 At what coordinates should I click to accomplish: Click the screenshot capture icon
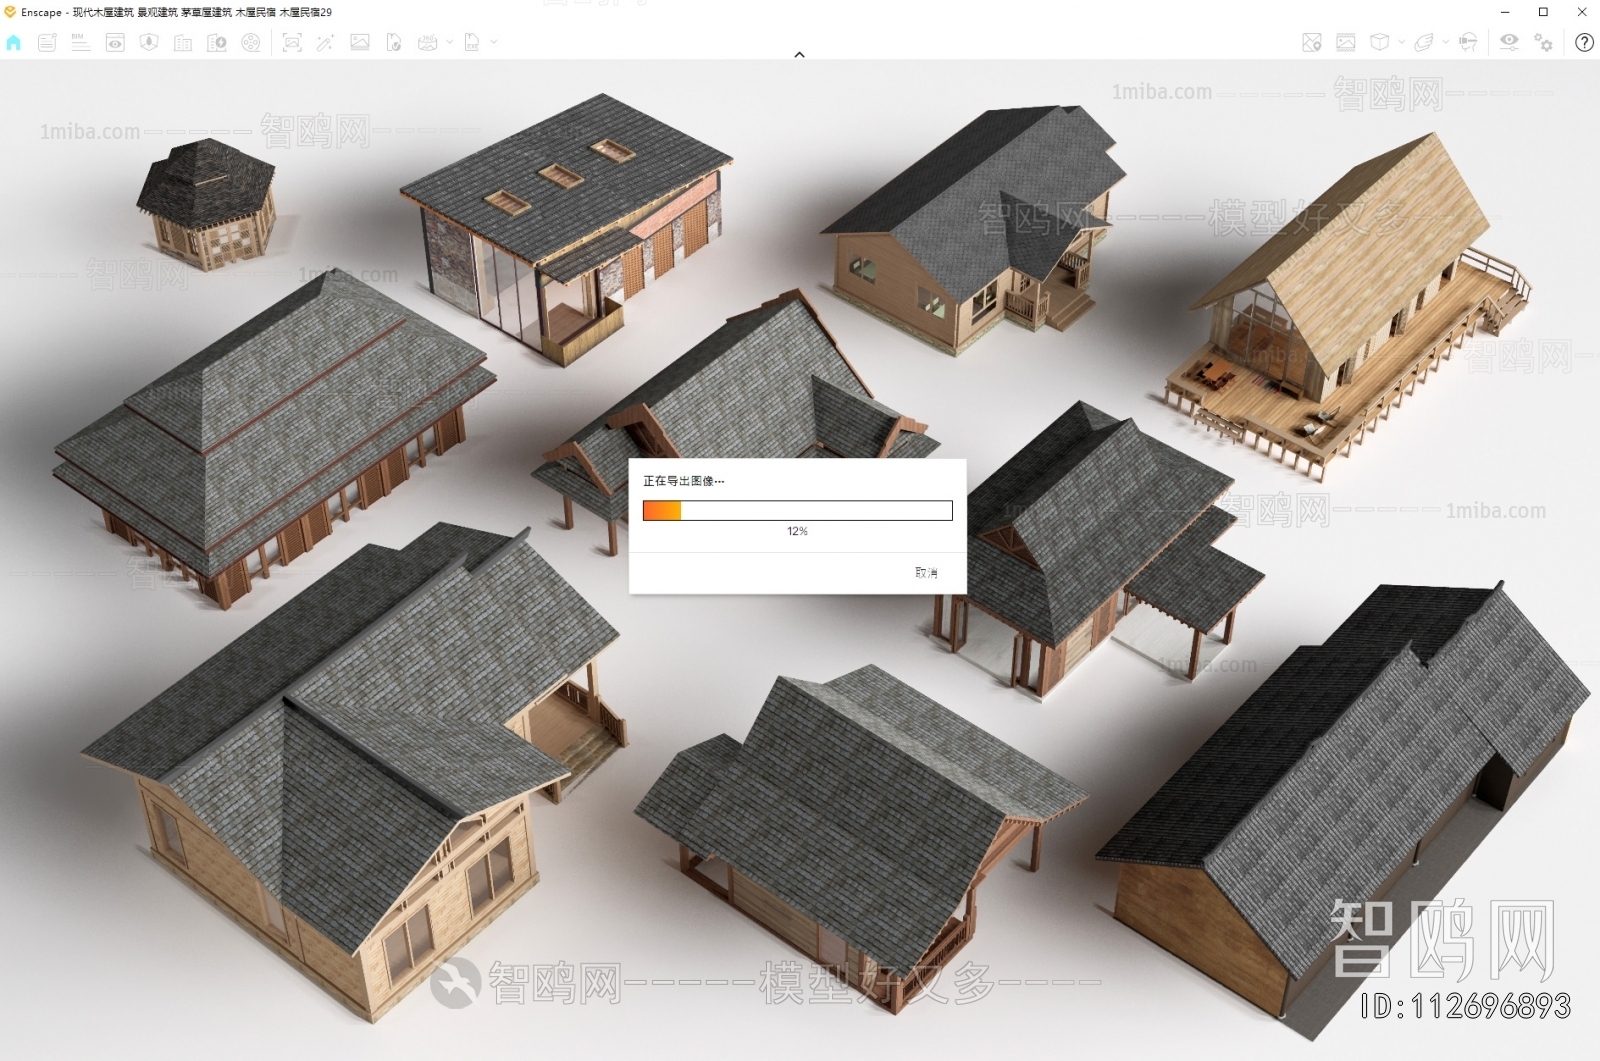pyautogui.click(x=292, y=42)
